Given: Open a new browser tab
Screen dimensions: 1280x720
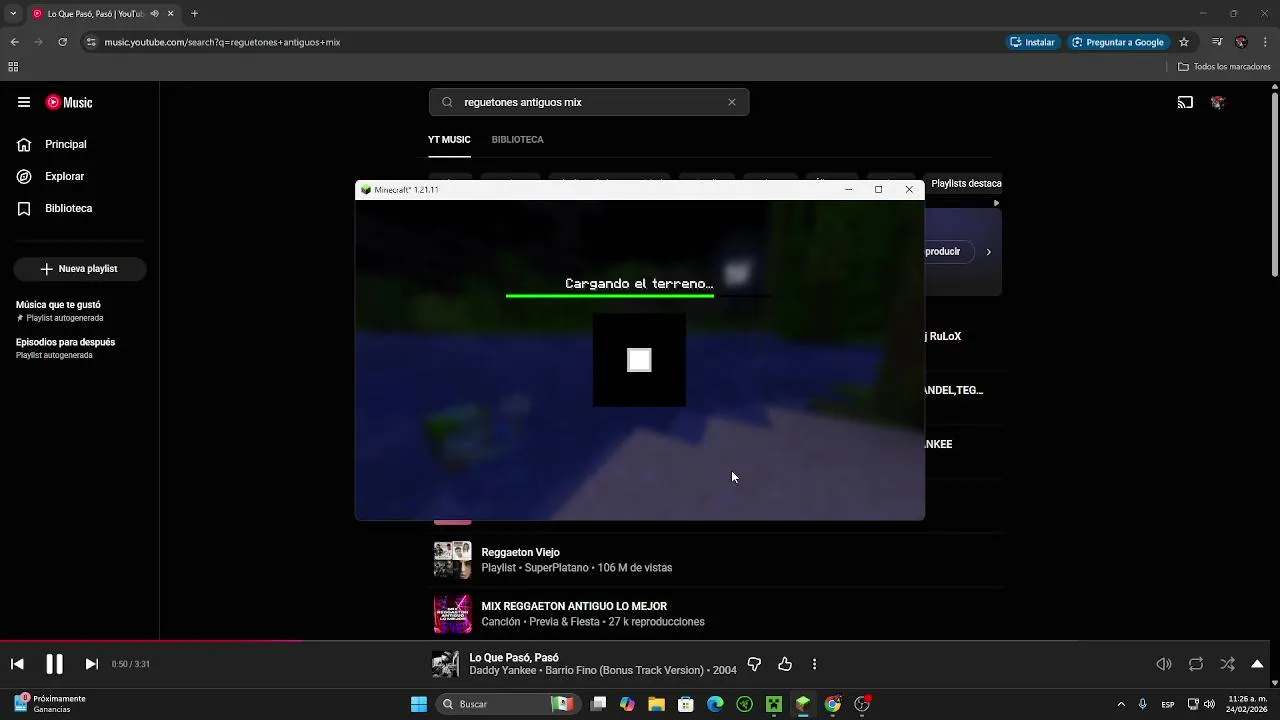Looking at the screenshot, I should (194, 14).
